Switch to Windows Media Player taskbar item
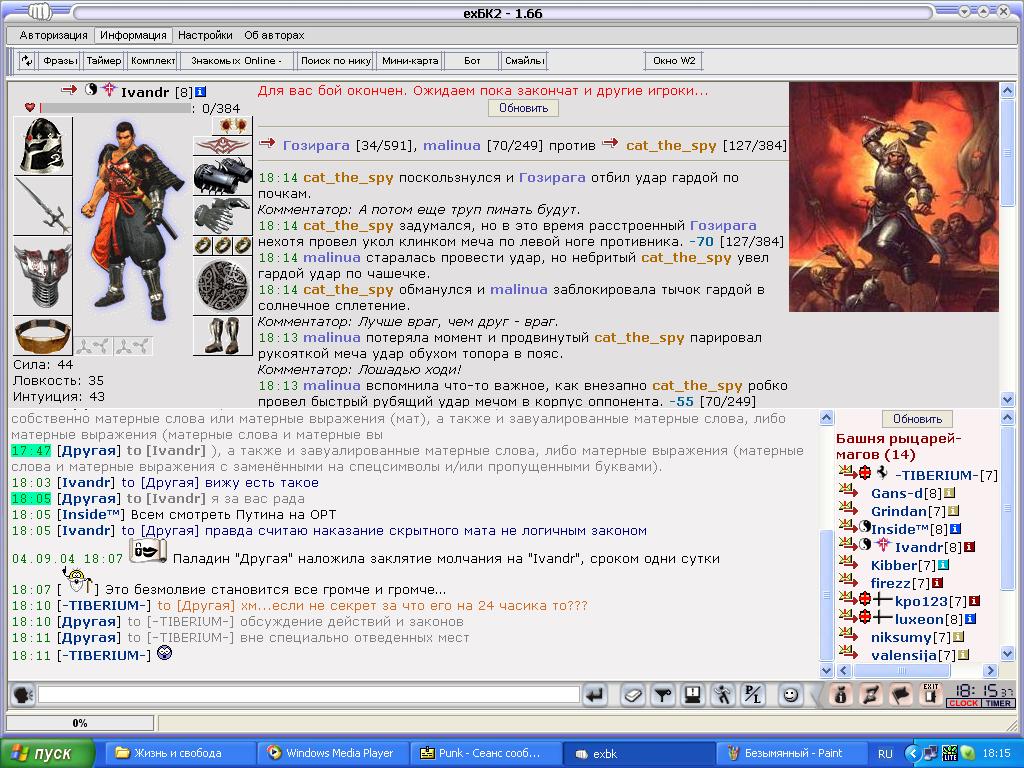 [x=331, y=753]
